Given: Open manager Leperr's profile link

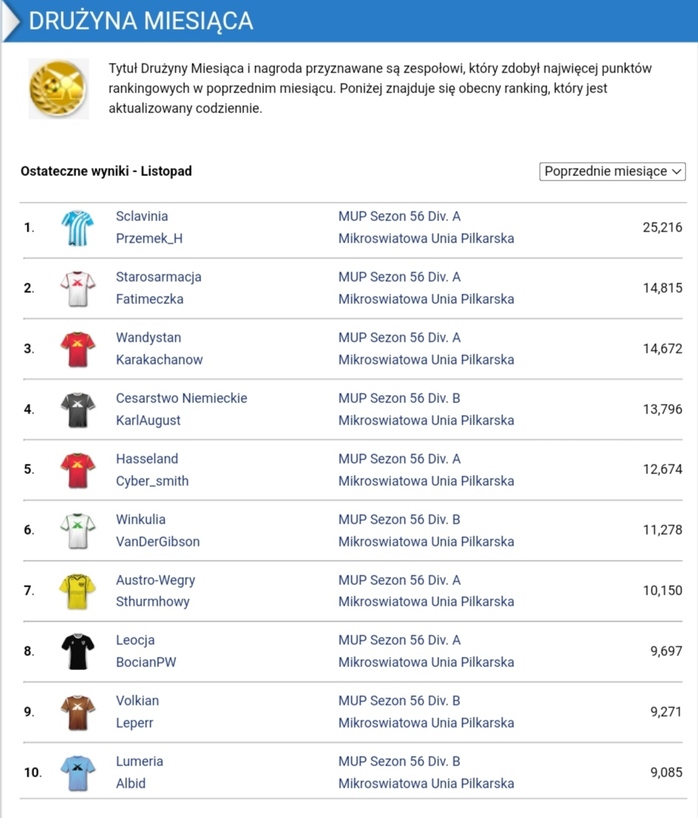Looking at the screenshot, I should point(135,723).
